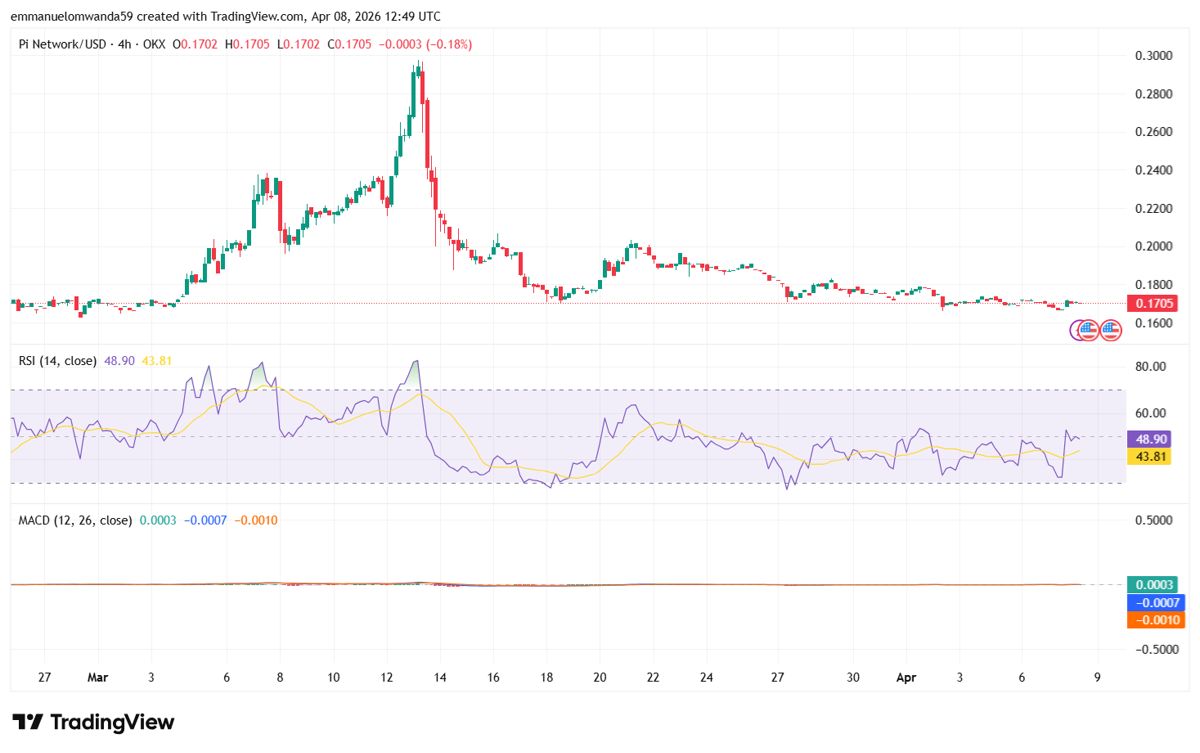Click the 0.2400 price axis label
1200x753 pixels.
1153,170
